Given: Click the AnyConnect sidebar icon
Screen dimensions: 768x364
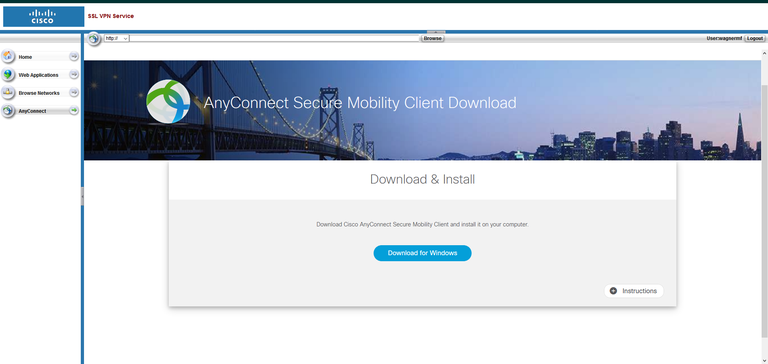Looking at the screenshot, I should (x=8, y=111).
